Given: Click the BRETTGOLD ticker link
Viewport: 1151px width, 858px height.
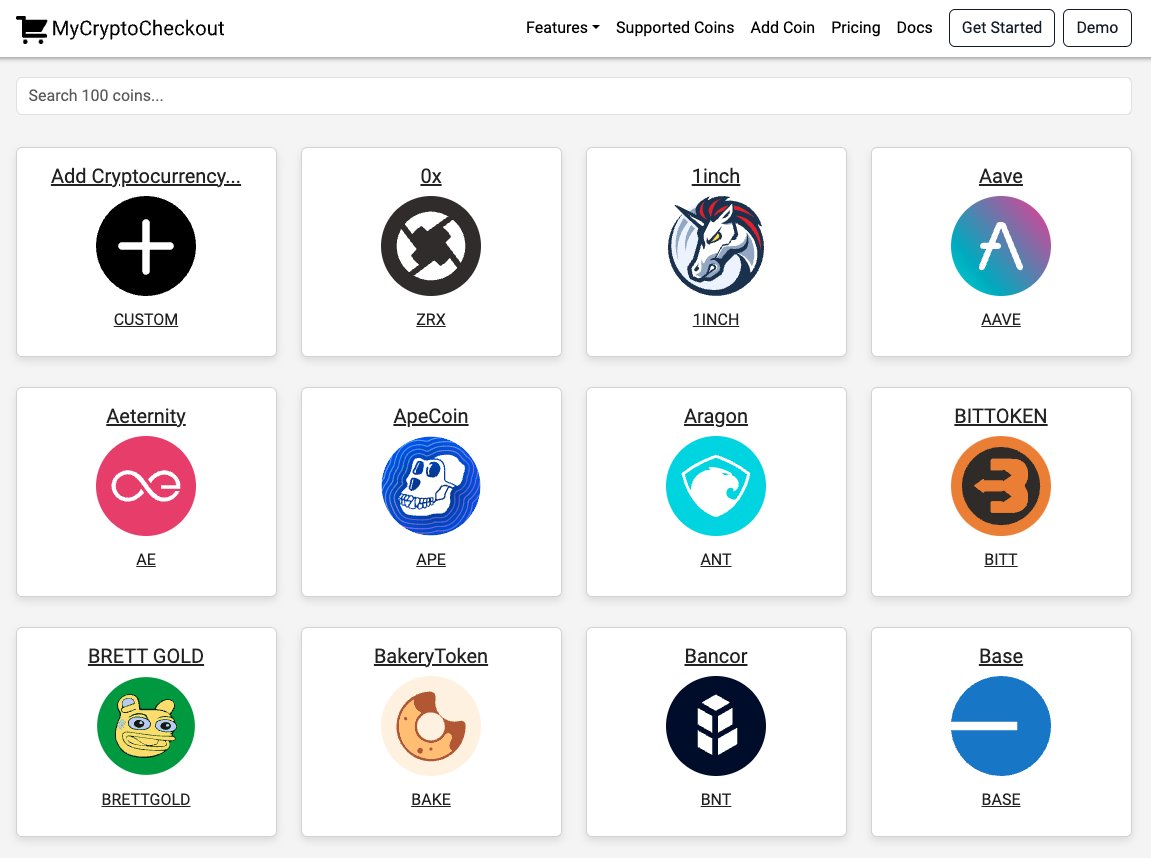Looking at the screenshot, I should click(x=146, y=799).
